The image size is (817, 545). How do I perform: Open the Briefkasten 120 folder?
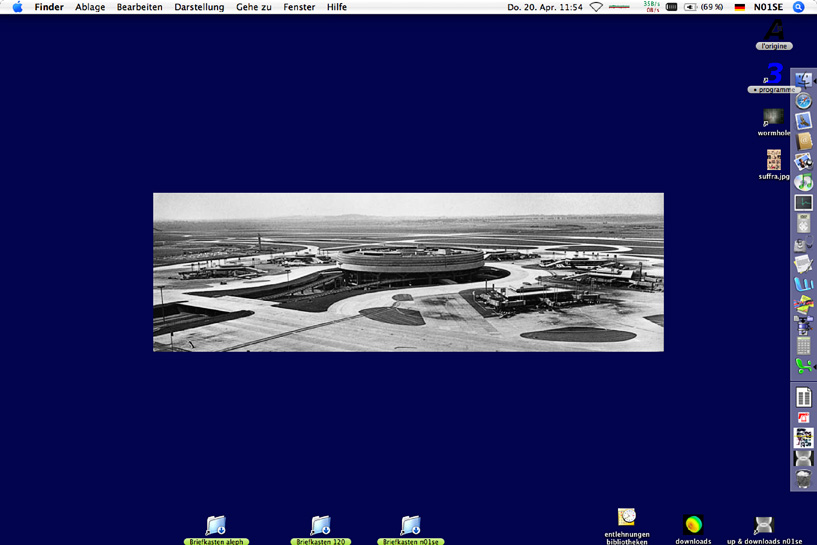[321, 526]
